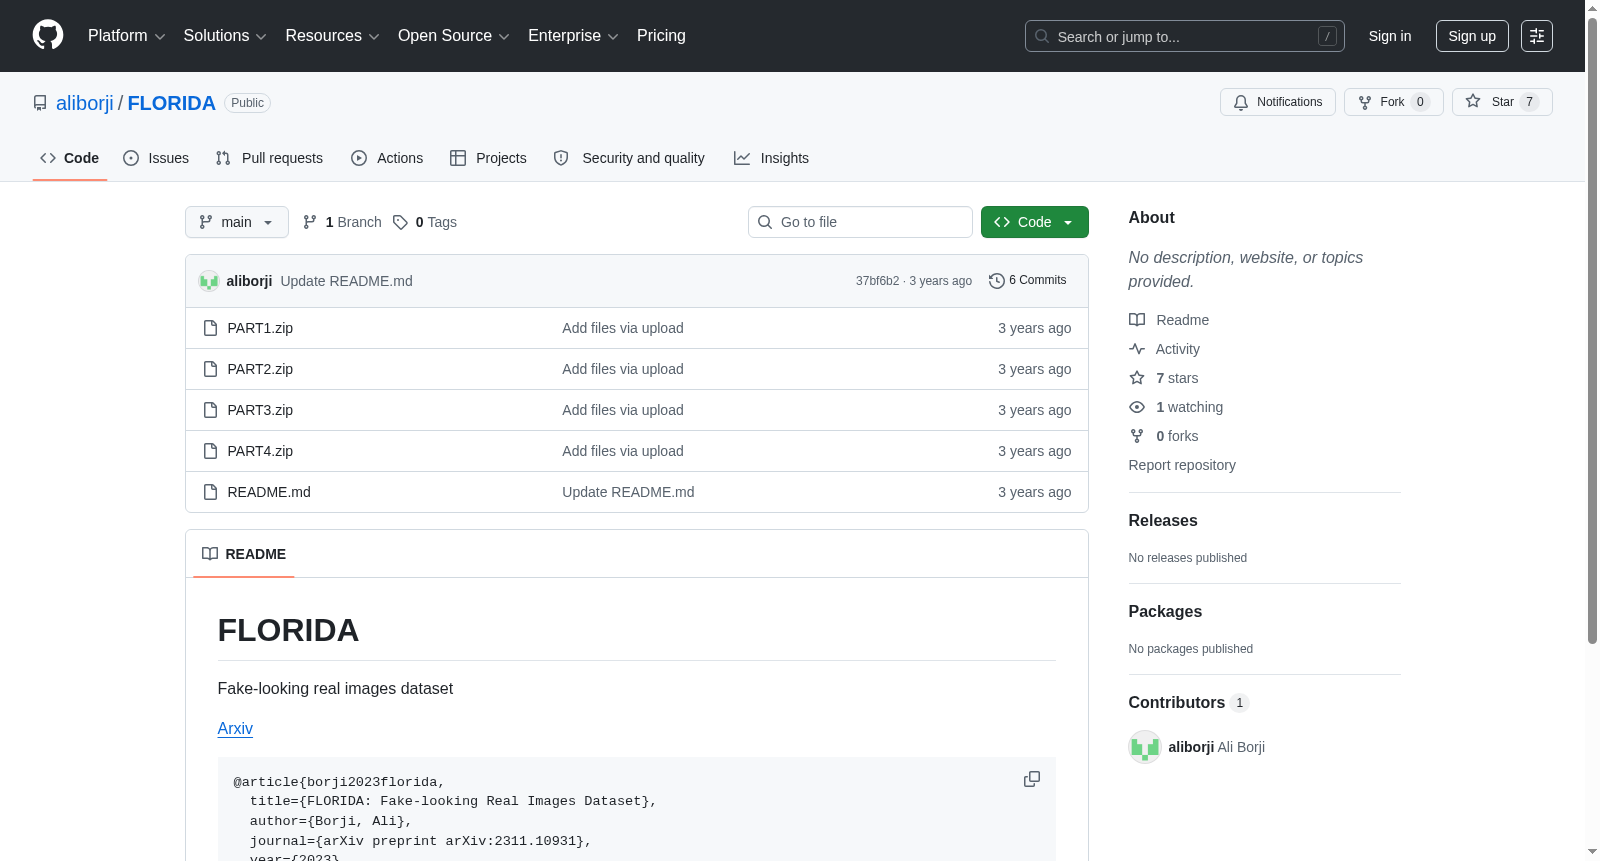Expand the Solutions menu
Screen dimensions: 1600x861
click(225, 36)
